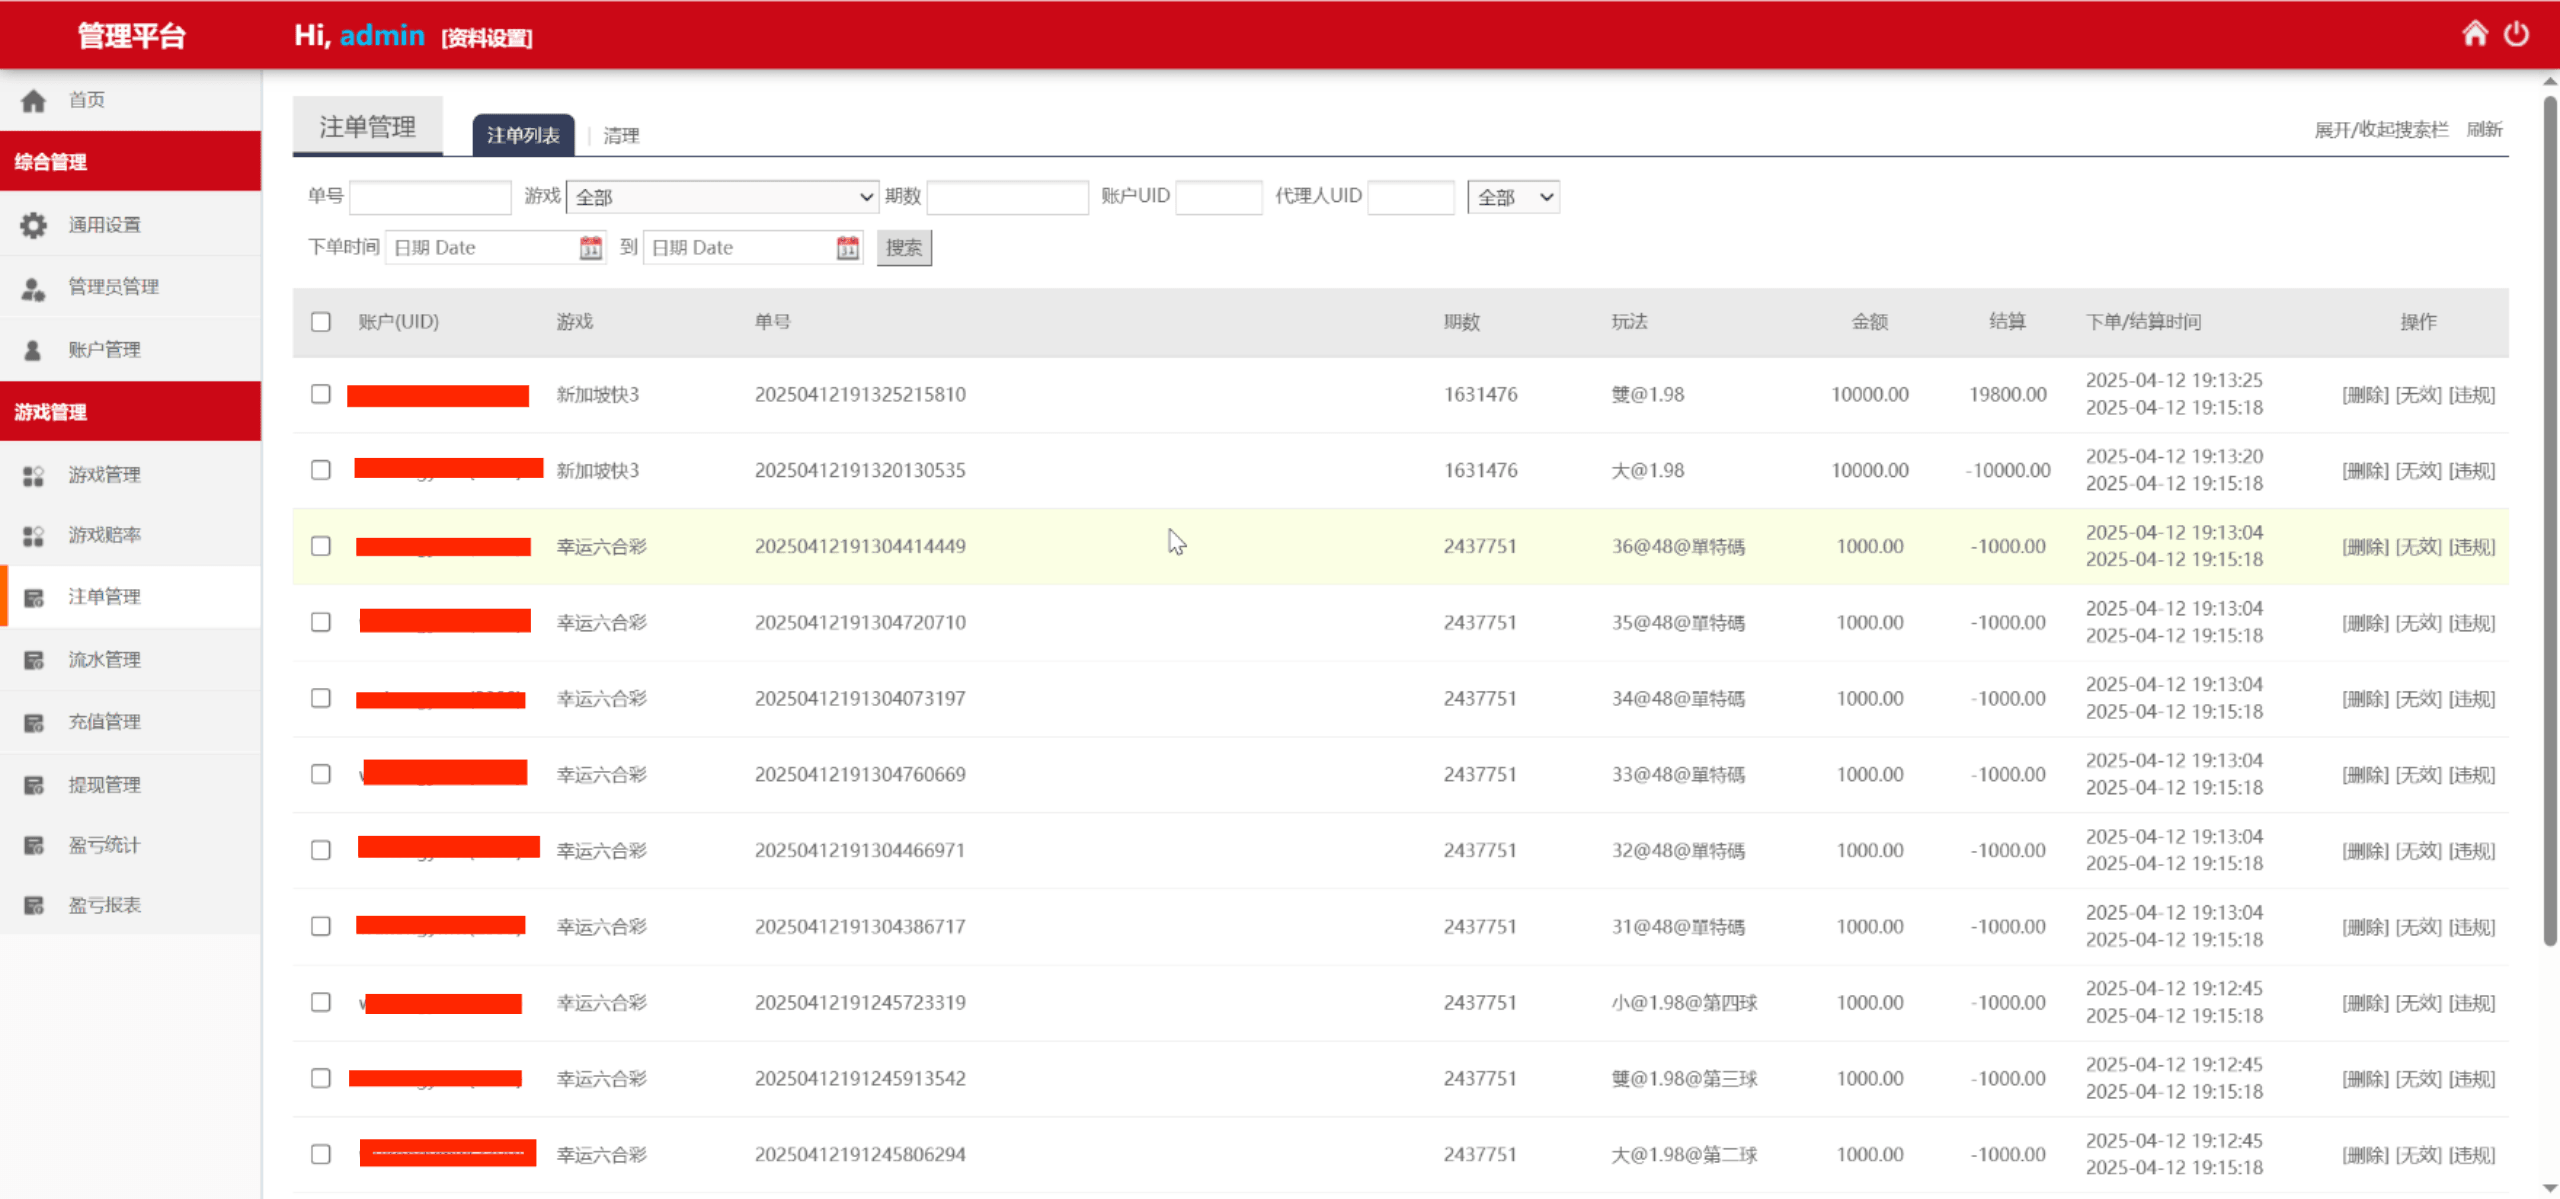Click the vertical scrollbar thumb on right
This screenshot has width=2560, height=1199.
[2549, 520]
